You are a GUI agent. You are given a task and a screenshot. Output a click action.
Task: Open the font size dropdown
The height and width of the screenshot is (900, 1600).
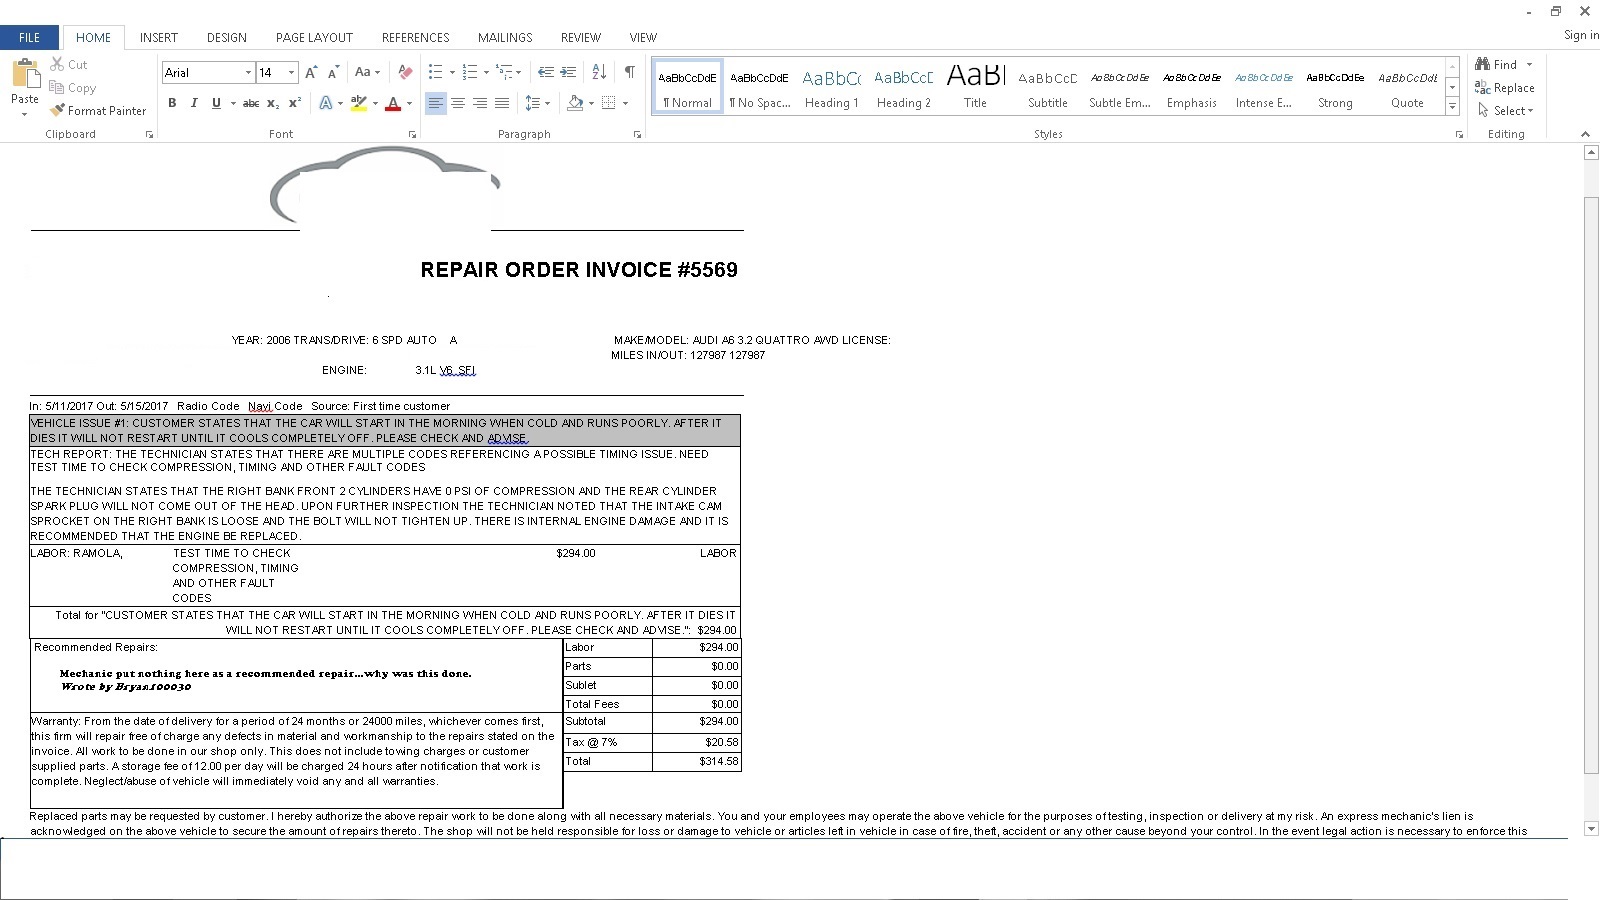291,73
